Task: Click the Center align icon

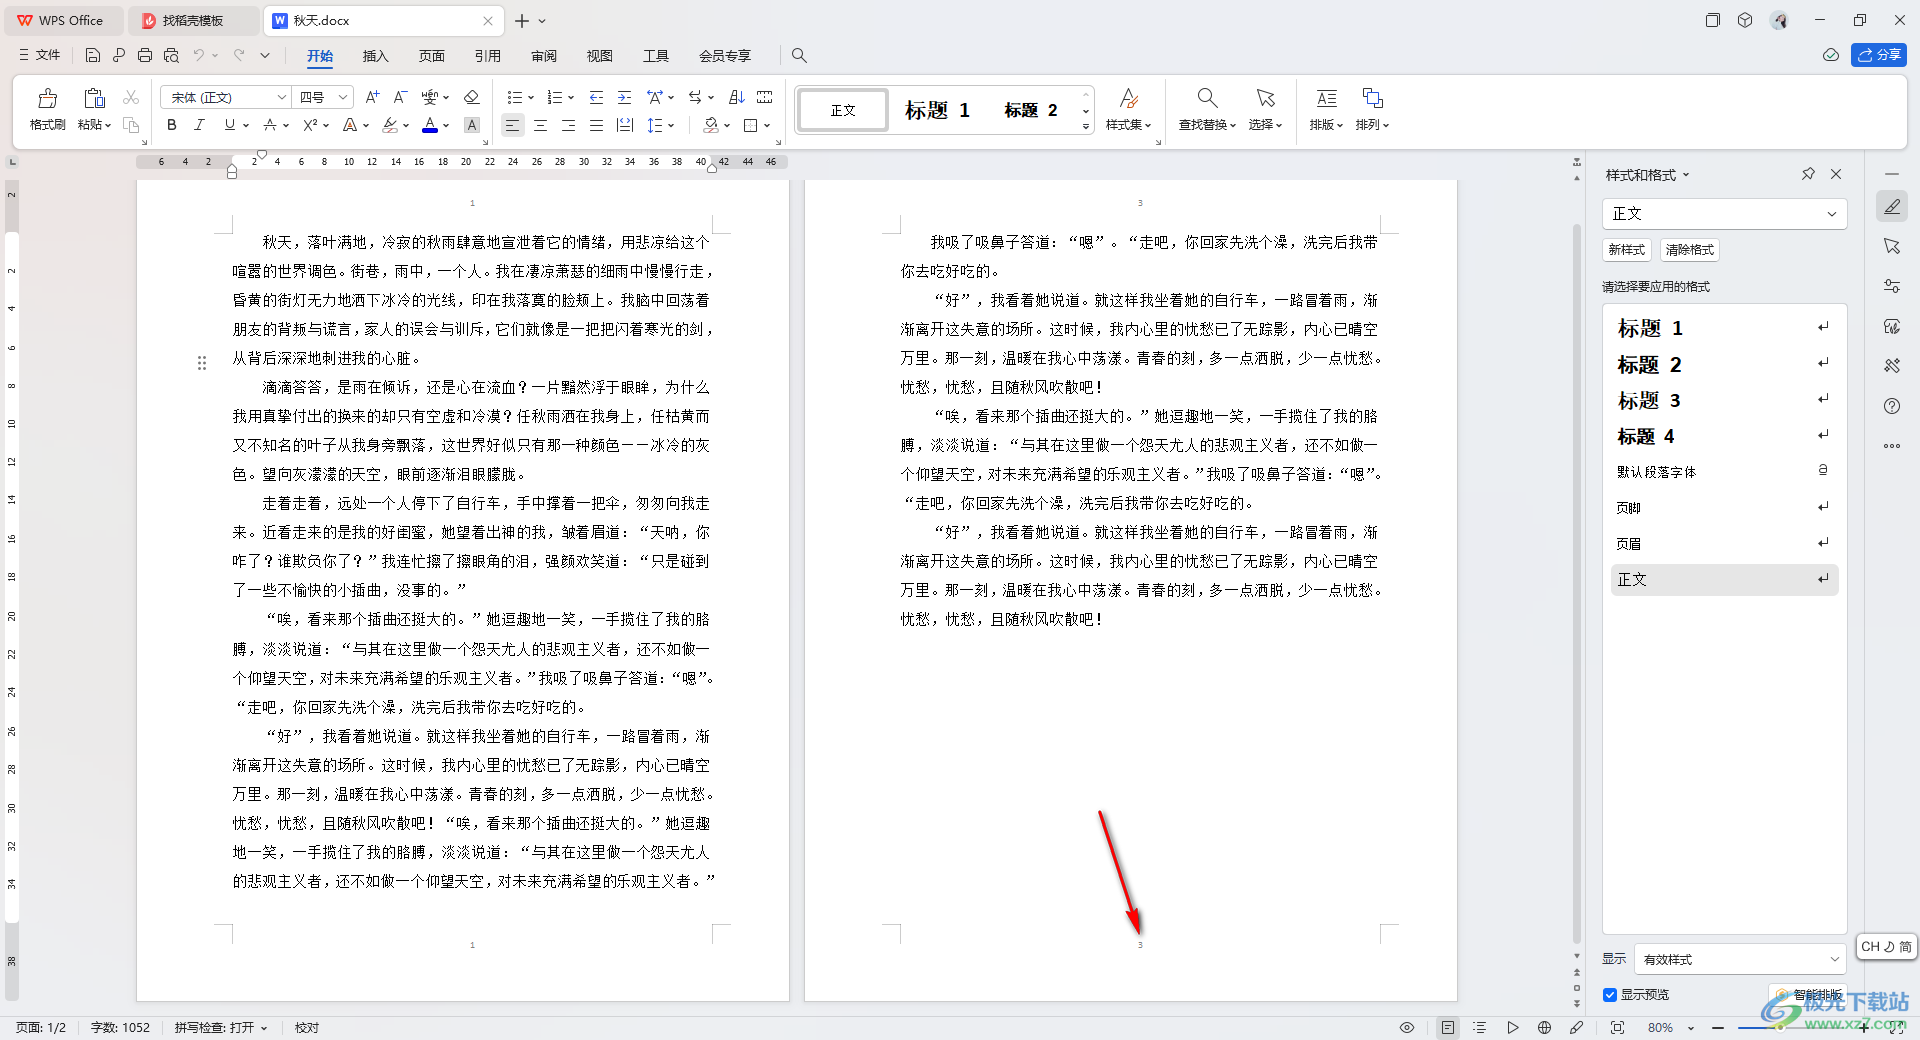Action: tap(540, 125)
